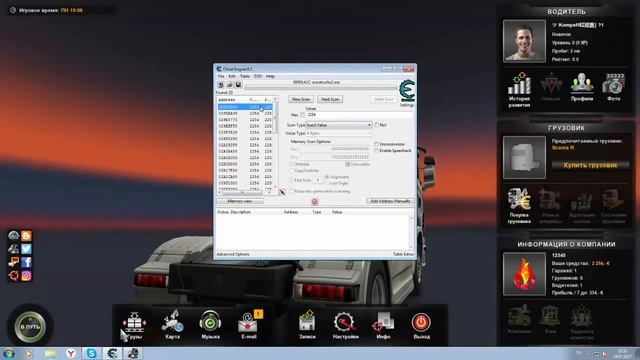Open the Грузы cargo menu
The height and width of the screenshot is (360, 640).
[x=134, y=326]
